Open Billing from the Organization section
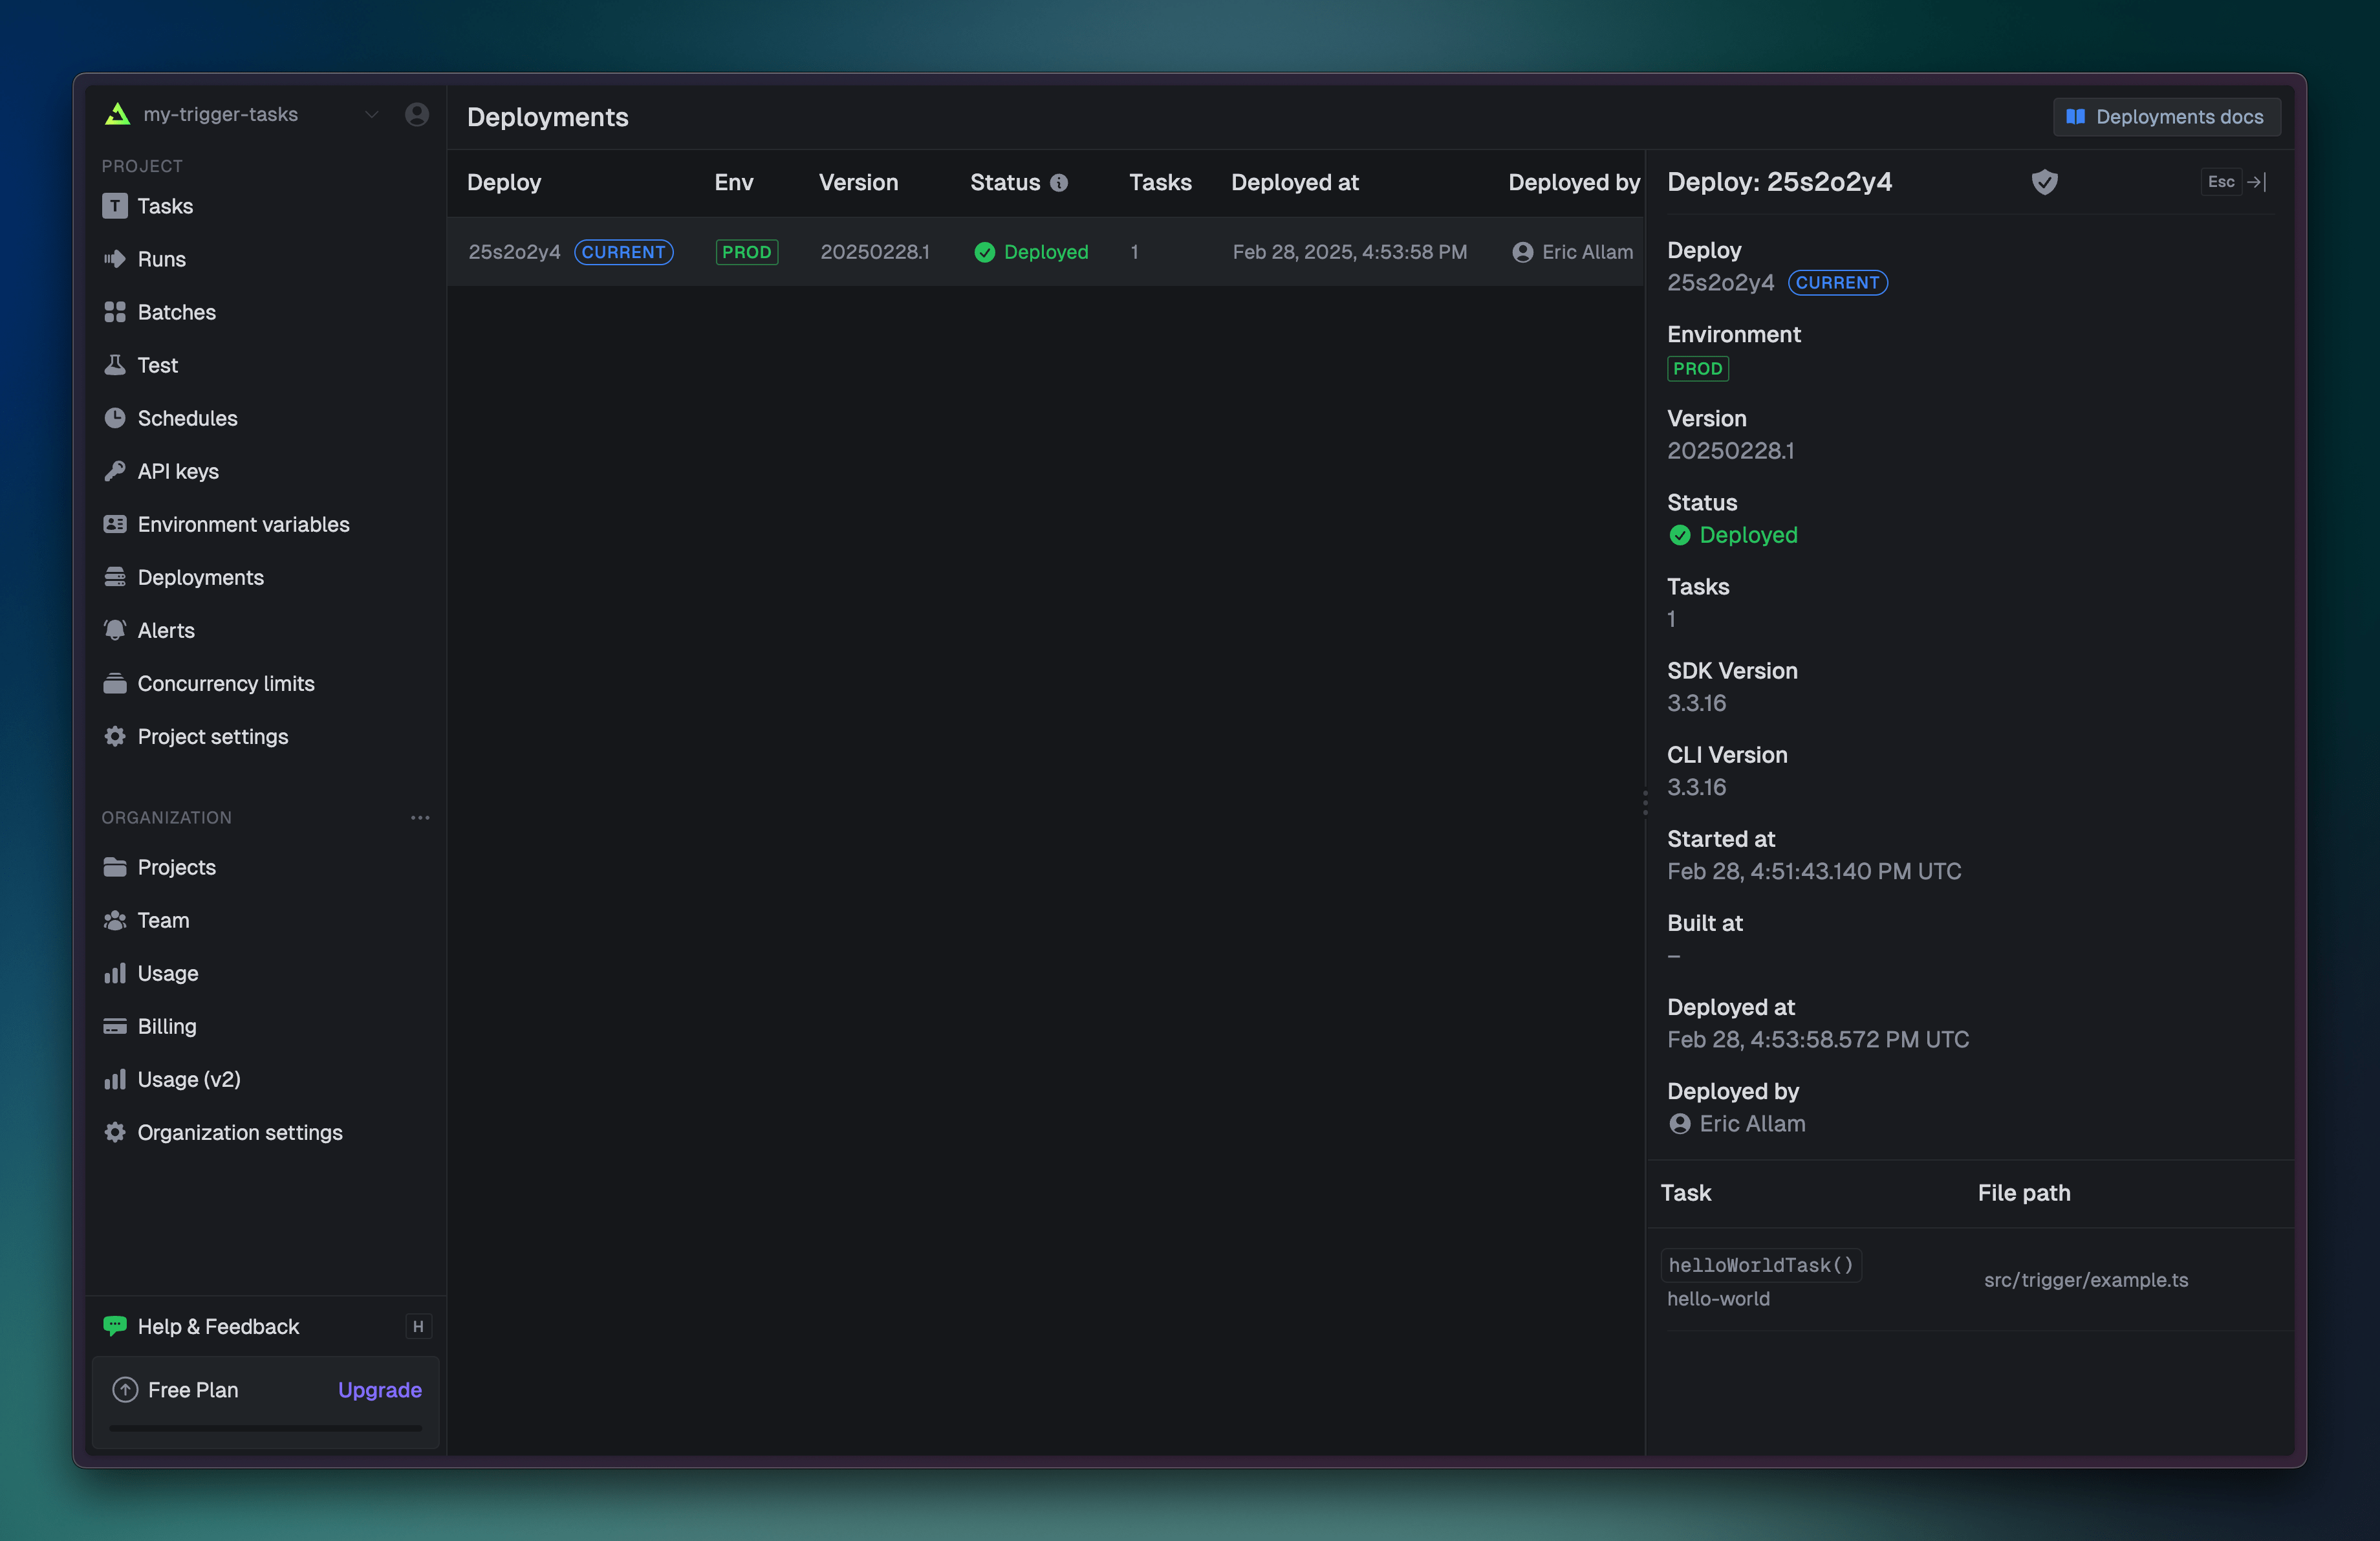This screenshot has height=1541, width=2380. [x=167, y=1026]
